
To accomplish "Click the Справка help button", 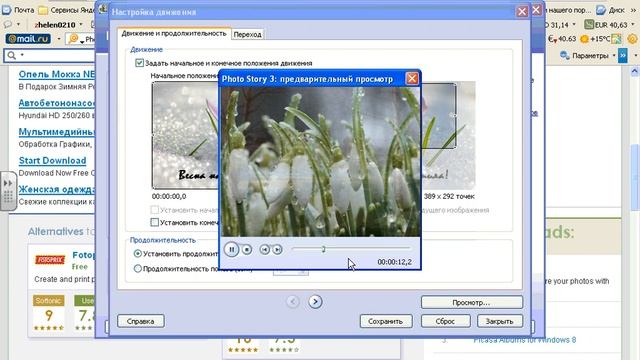I will pos(140,321).
